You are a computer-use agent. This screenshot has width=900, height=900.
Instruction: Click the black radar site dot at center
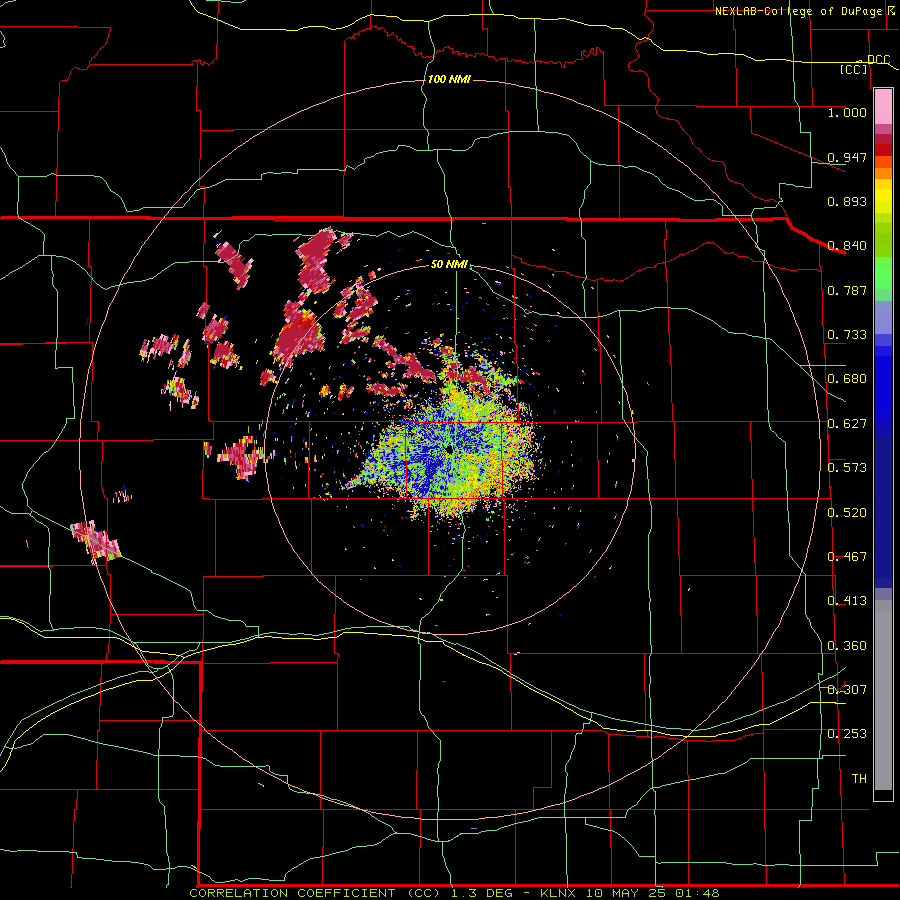click(x=448, y=449)
